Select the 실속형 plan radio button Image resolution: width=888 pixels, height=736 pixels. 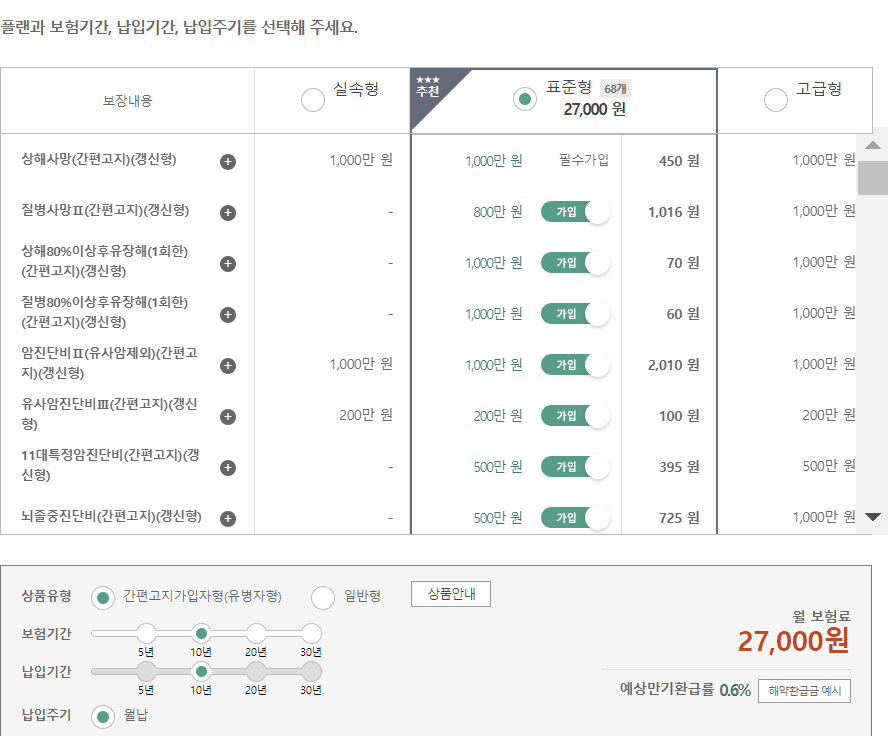point(313,100)
